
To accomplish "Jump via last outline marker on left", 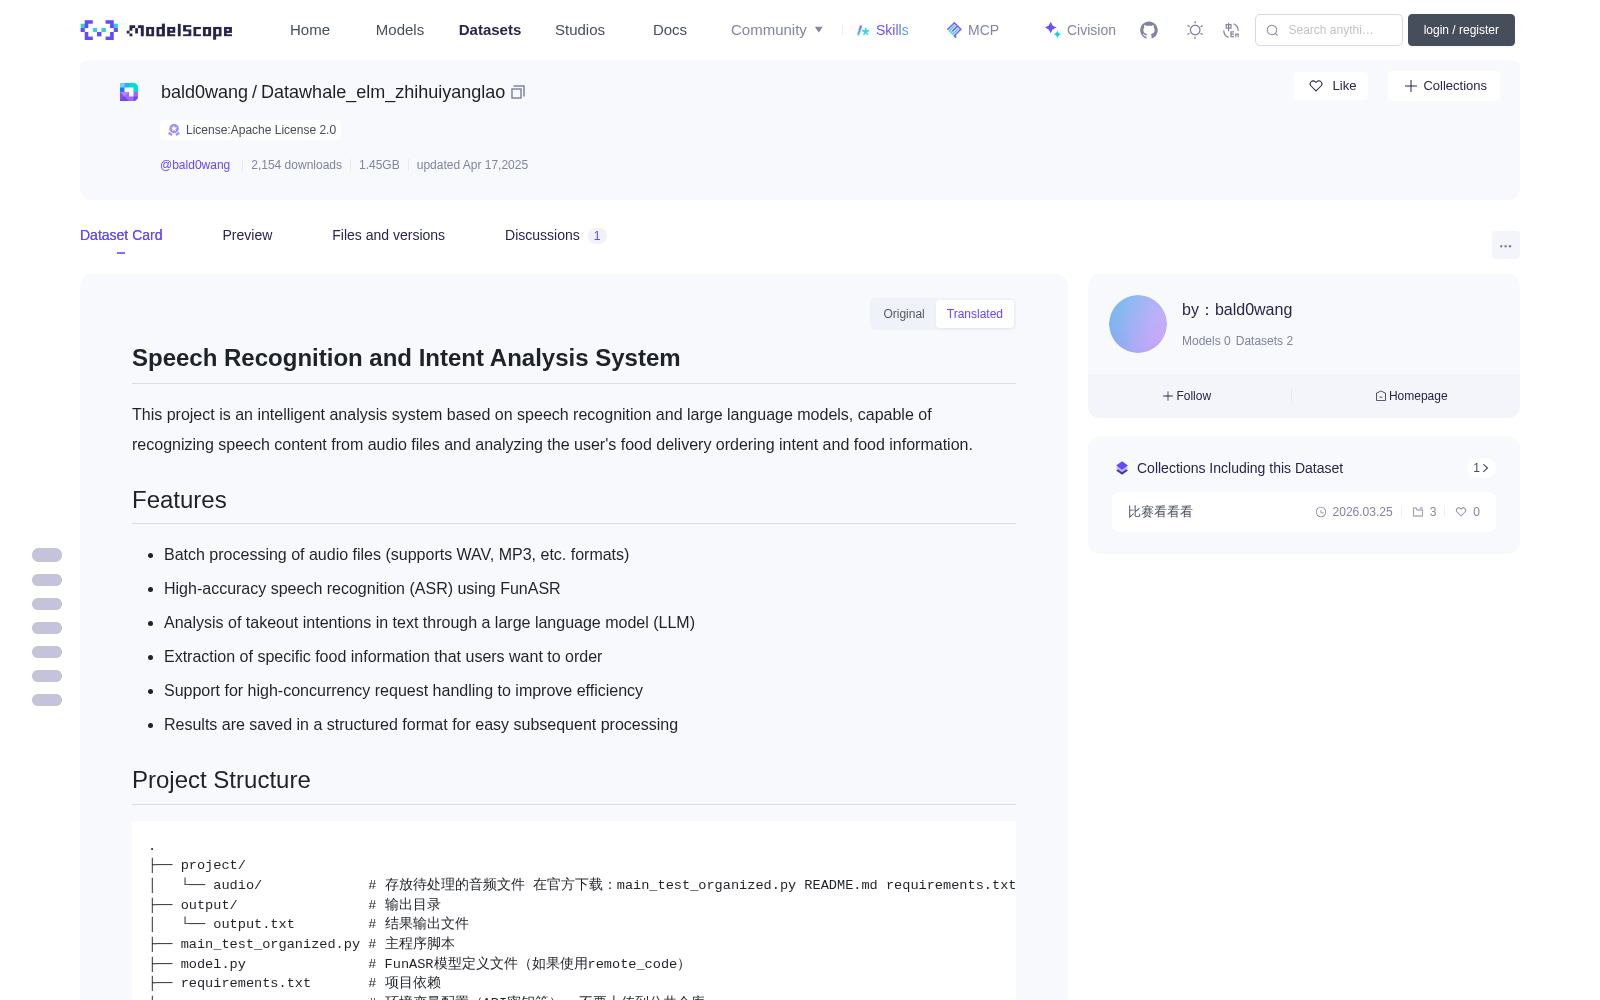I will 47,700.
